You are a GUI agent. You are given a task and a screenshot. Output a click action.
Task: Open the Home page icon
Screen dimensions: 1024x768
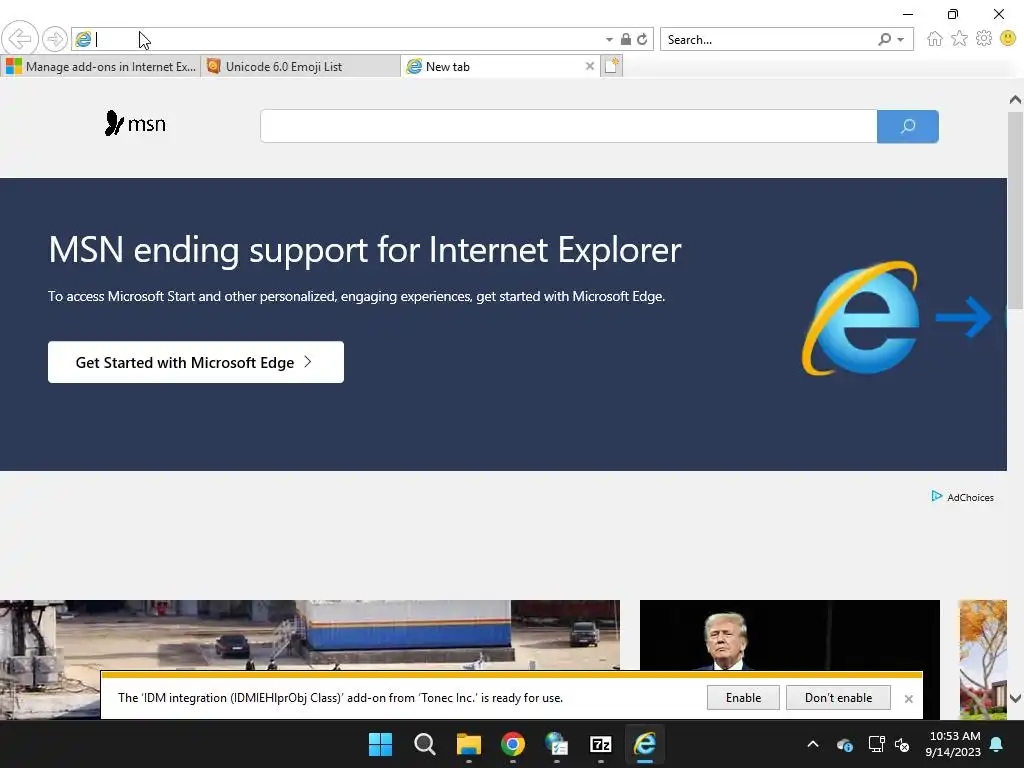click(x=935, y=39)
